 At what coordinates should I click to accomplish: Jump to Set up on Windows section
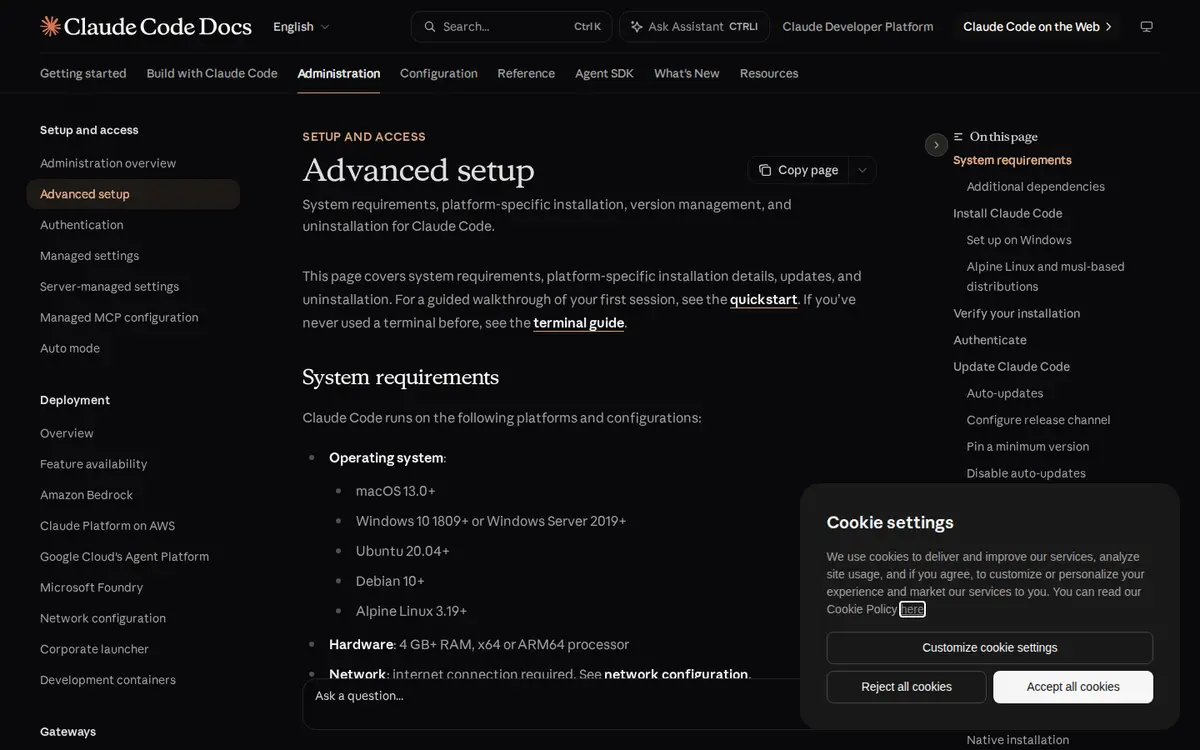coord(1019,240)
